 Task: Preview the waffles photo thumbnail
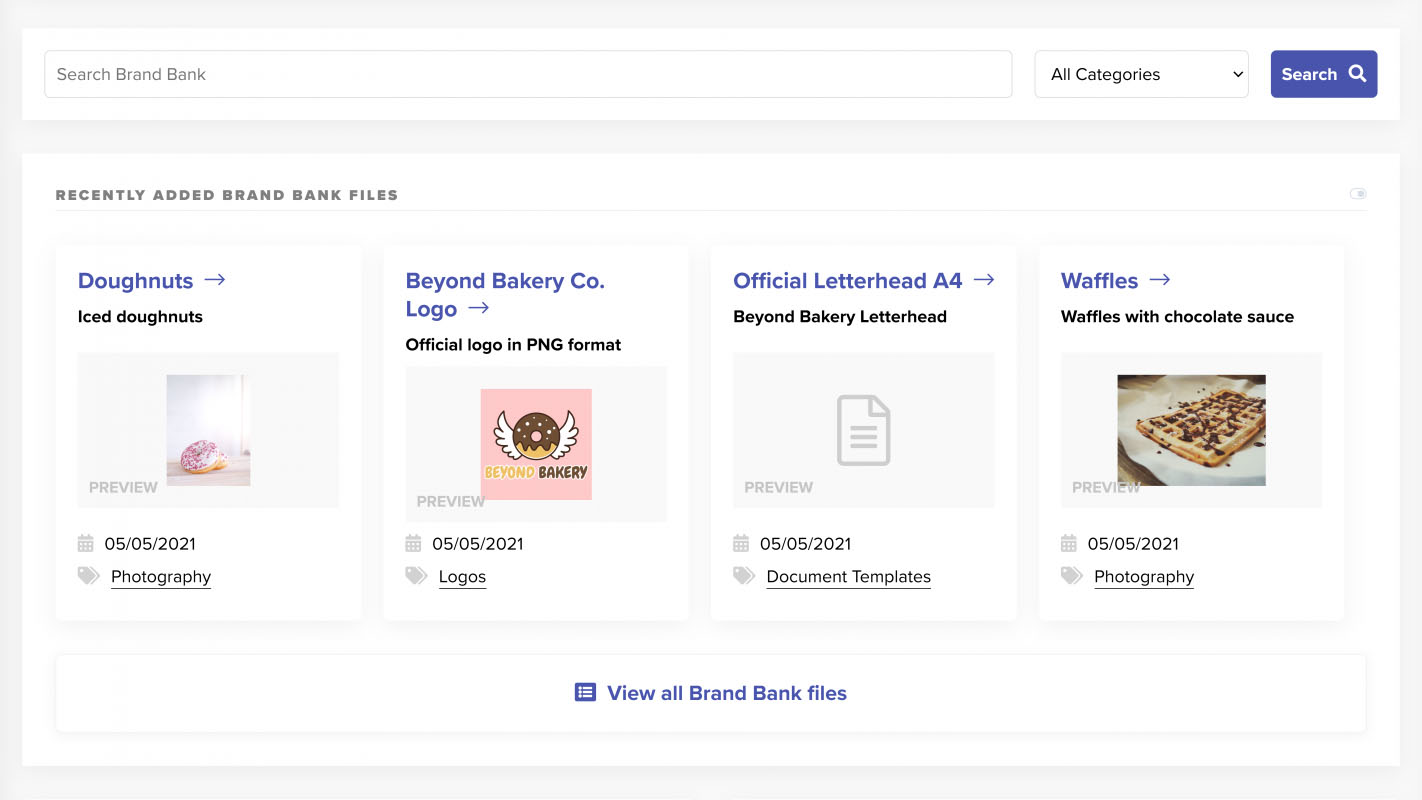click(1191, 430)
